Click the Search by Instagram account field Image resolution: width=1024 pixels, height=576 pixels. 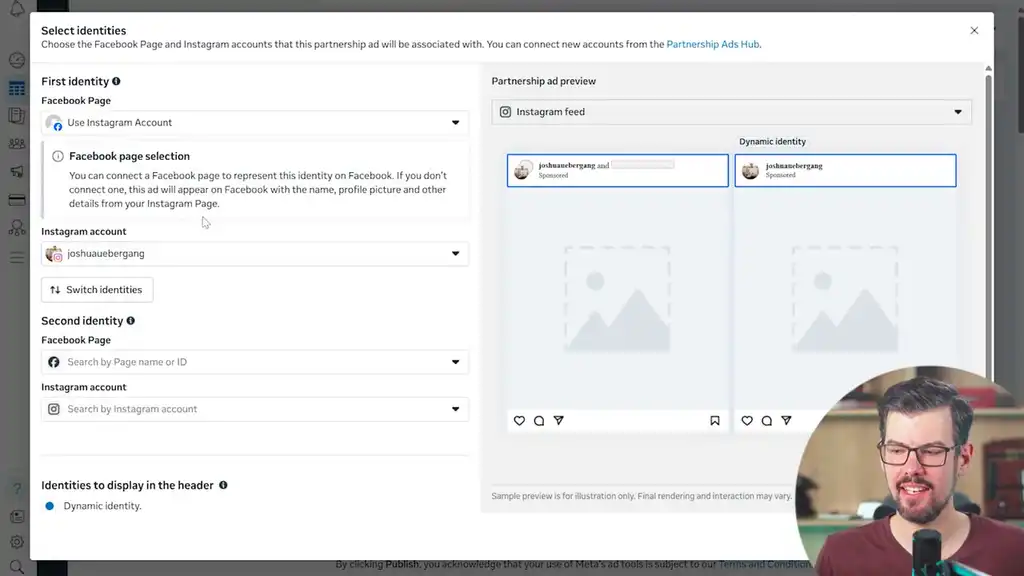click(256, 408)
